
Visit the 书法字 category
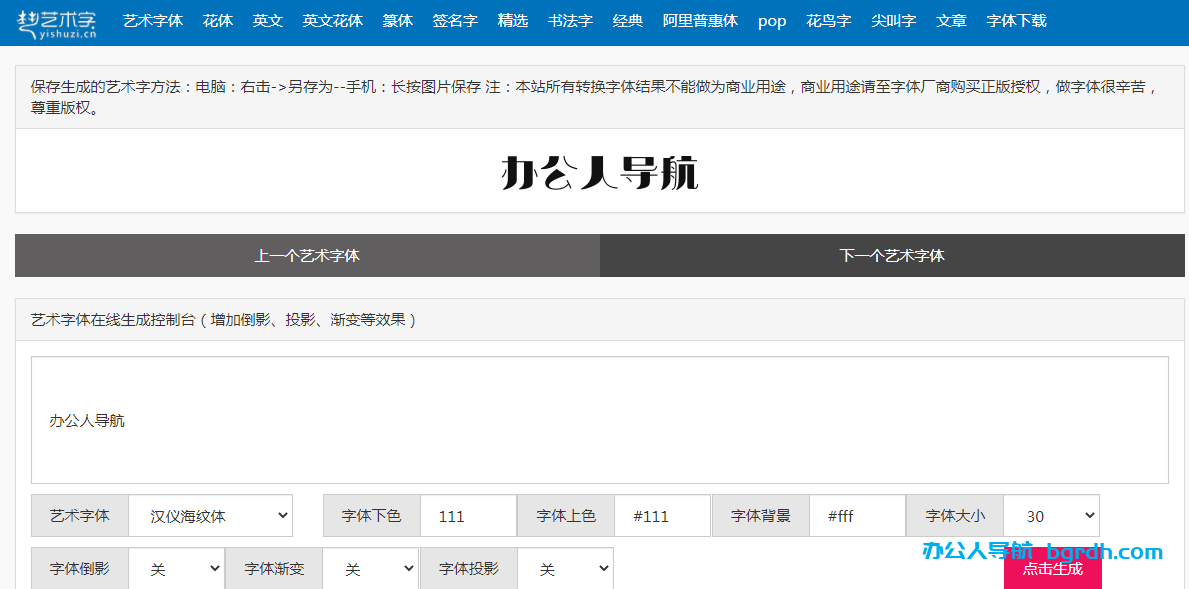coord(570,20)
